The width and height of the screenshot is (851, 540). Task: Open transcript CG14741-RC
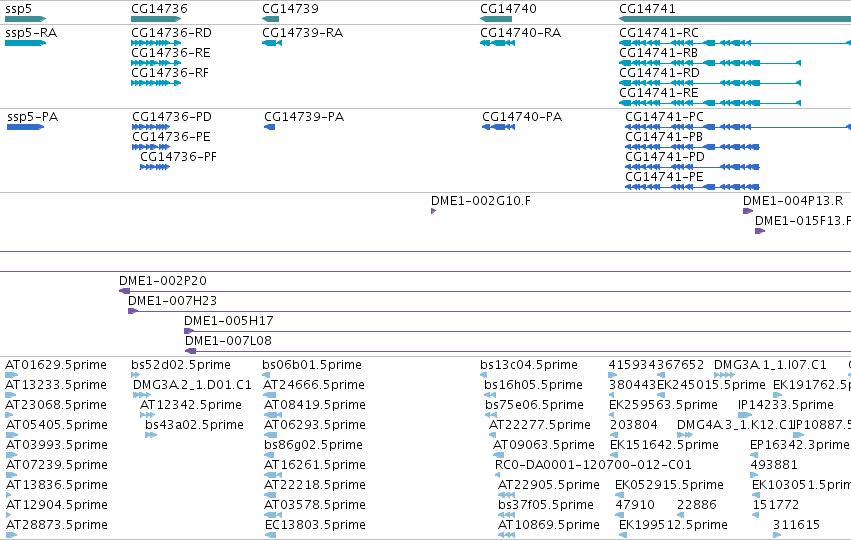coord(659,33)
